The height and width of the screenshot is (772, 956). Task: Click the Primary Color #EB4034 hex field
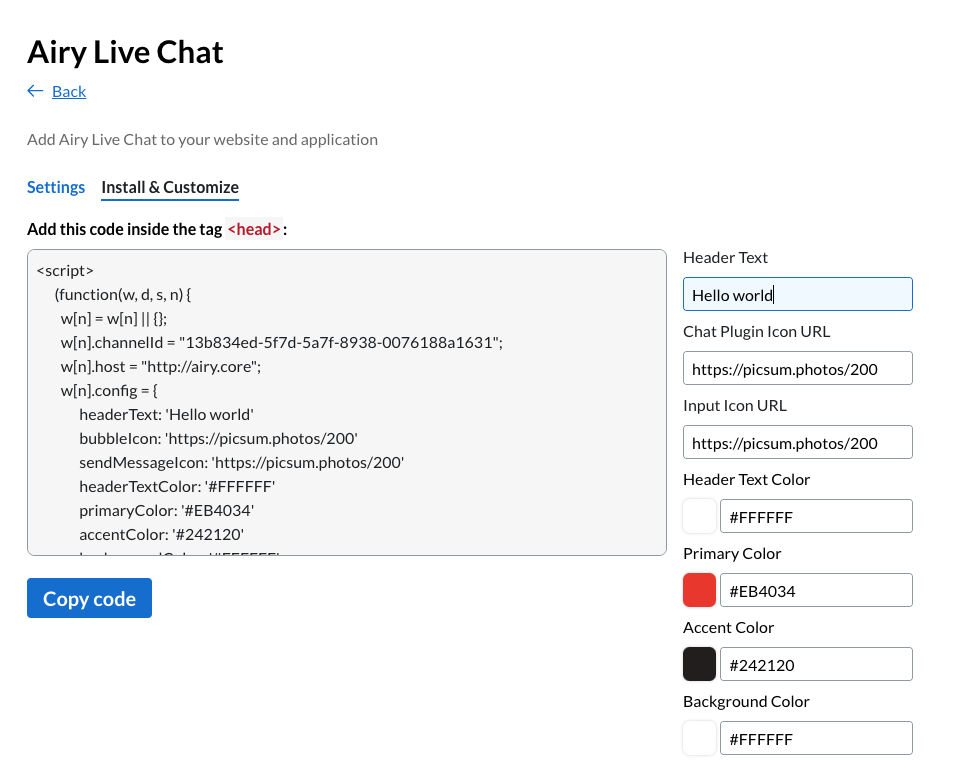pyautogui.click(x=815, y=590)
